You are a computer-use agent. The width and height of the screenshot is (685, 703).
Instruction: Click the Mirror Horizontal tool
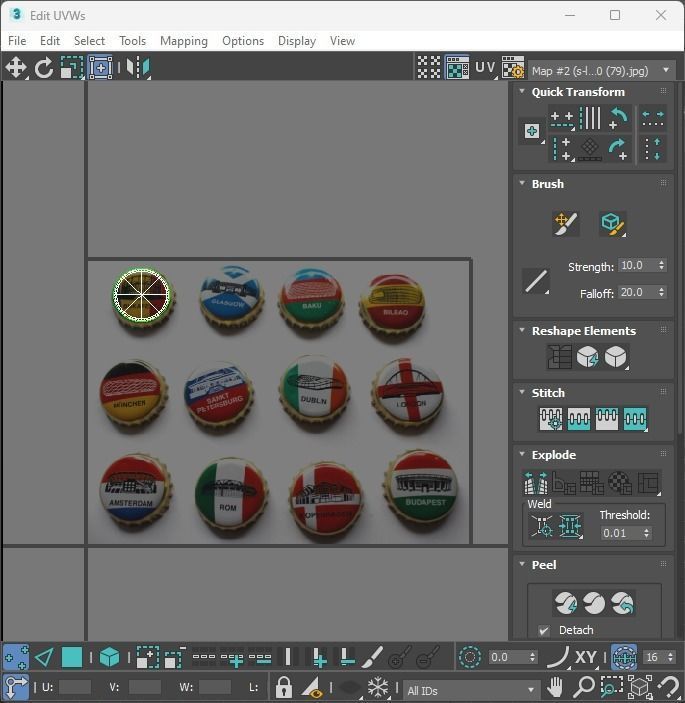coord(138,68)
